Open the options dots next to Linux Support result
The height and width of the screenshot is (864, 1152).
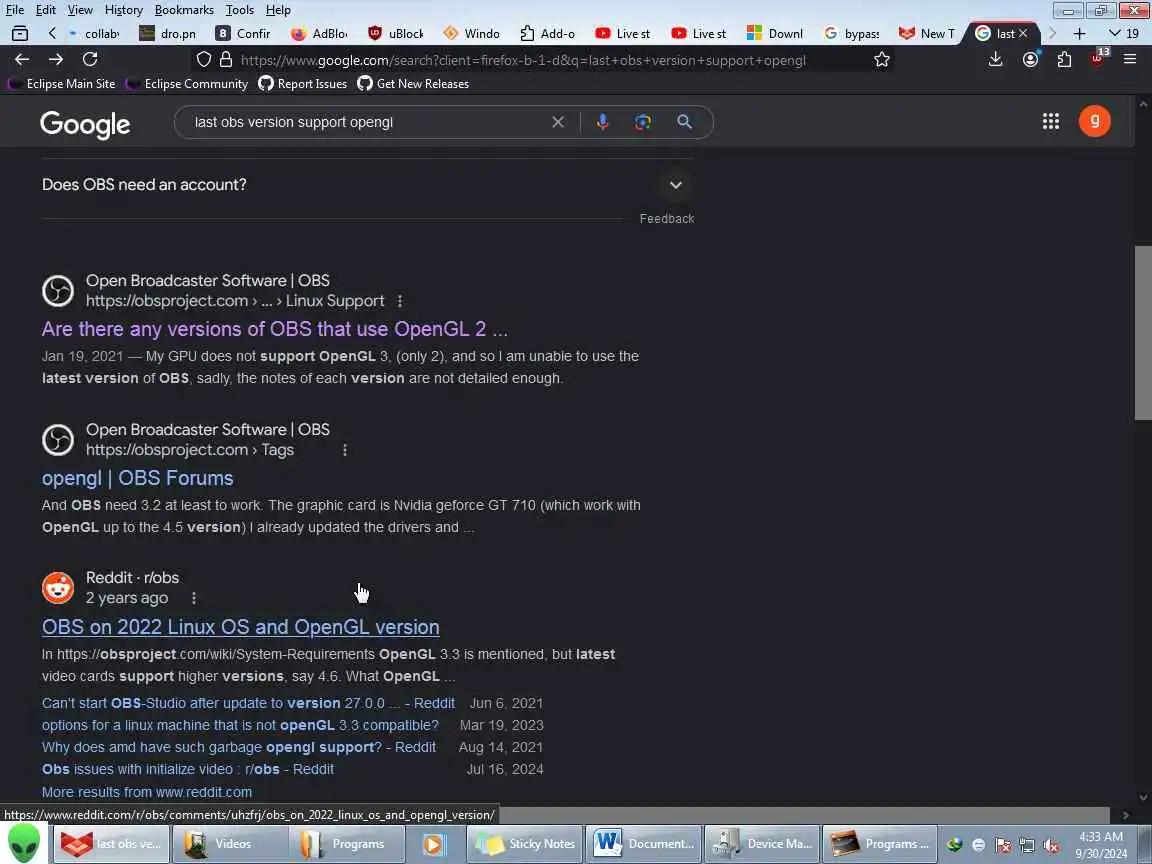pyautogui.click(x=400, y=301)
